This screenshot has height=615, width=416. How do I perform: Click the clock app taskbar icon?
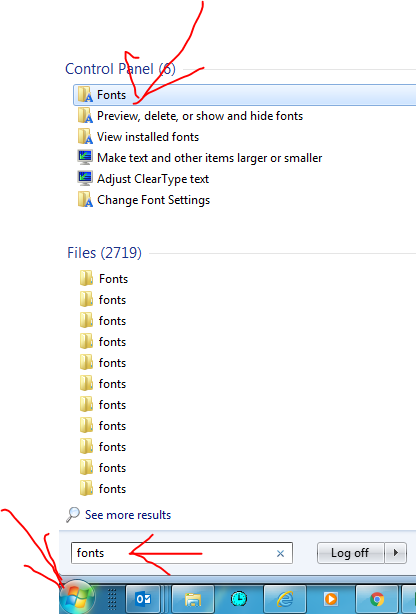(x=239, y=599)
